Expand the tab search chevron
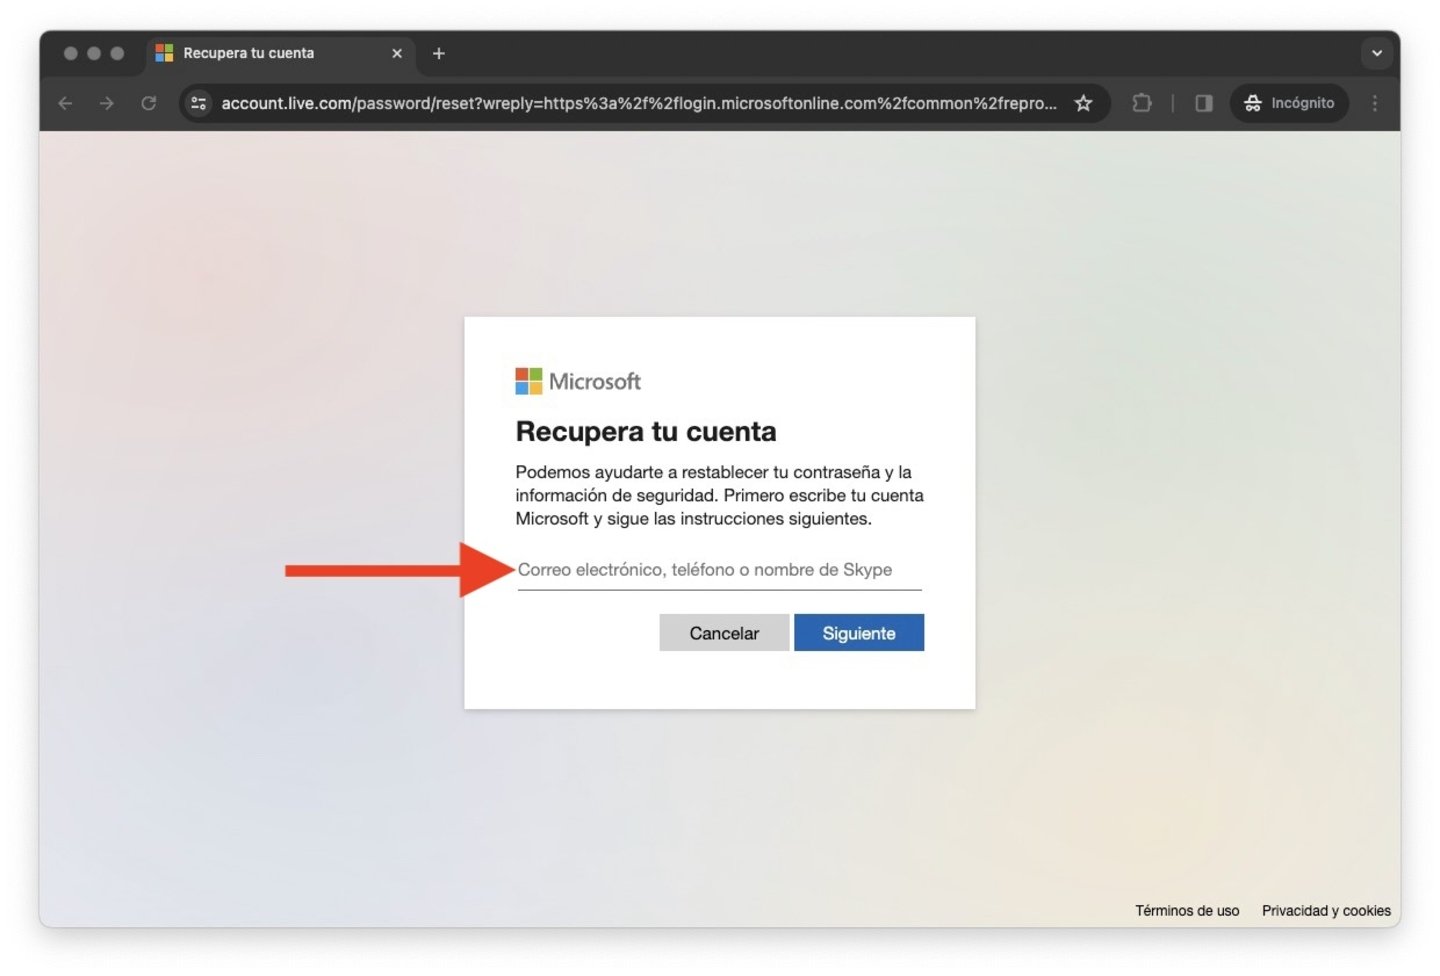Screen dimensions: 1440x976 point(1377,53)
